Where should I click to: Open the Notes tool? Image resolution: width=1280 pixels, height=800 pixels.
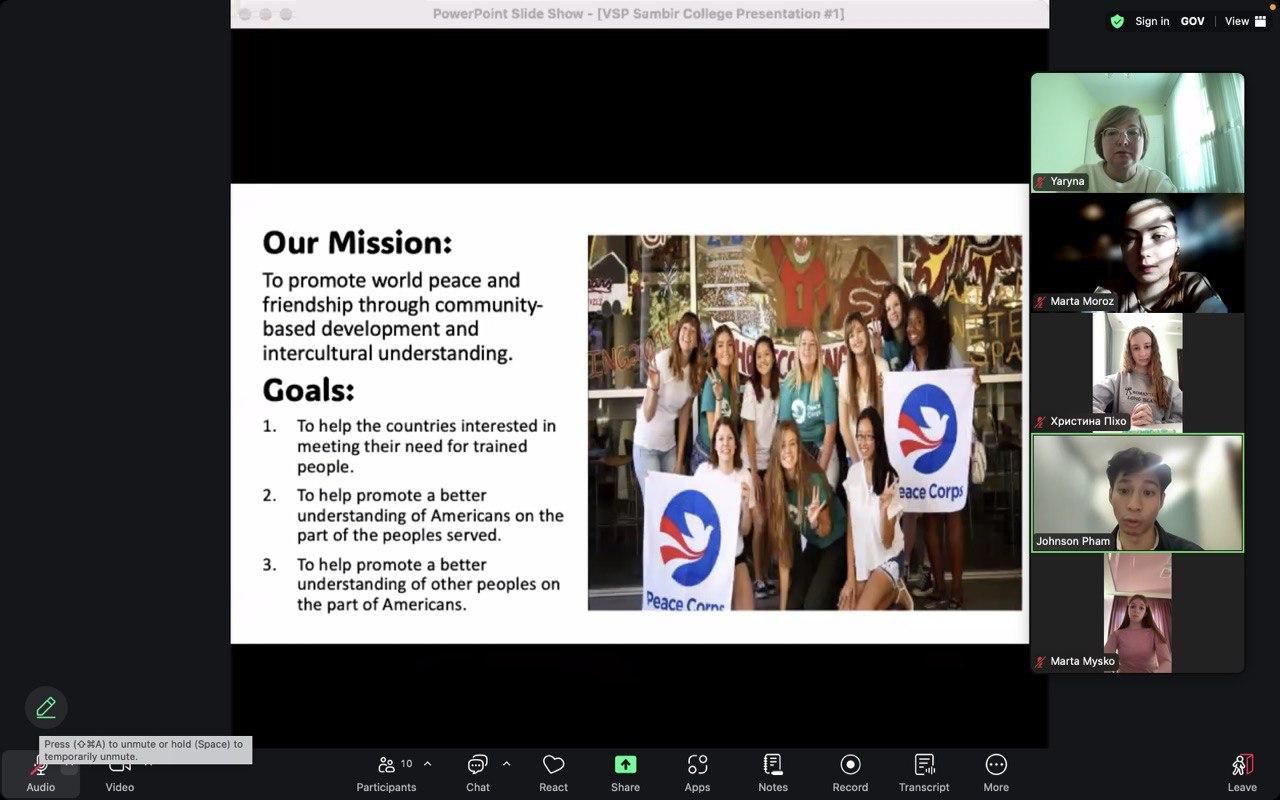click(x=773, y=773)
